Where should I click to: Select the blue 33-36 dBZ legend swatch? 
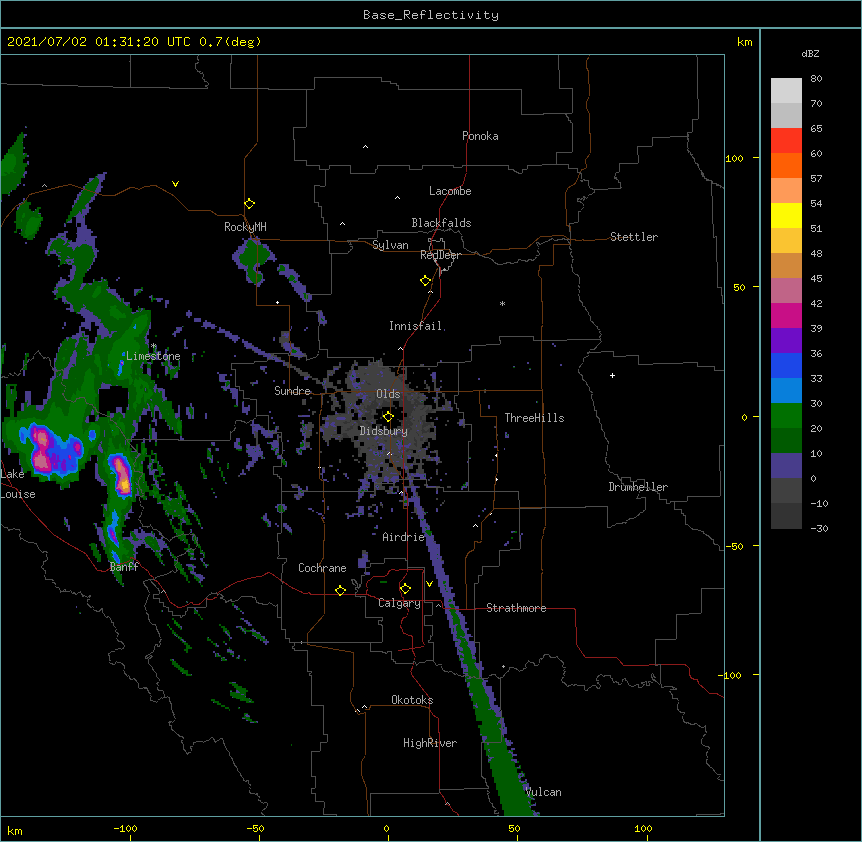coord(786,365)
